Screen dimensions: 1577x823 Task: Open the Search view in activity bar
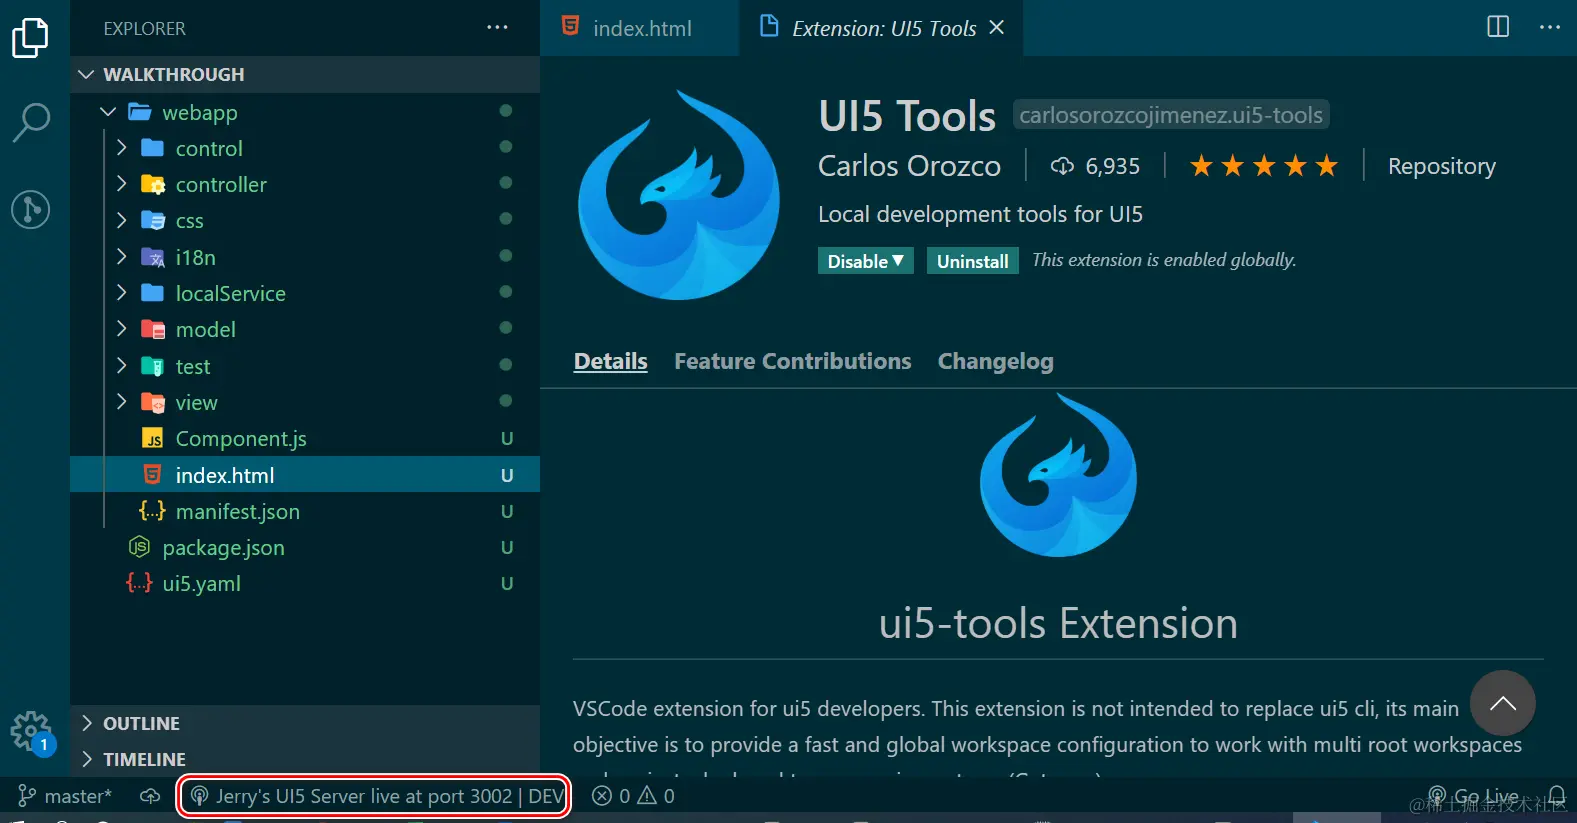(30, 123)
